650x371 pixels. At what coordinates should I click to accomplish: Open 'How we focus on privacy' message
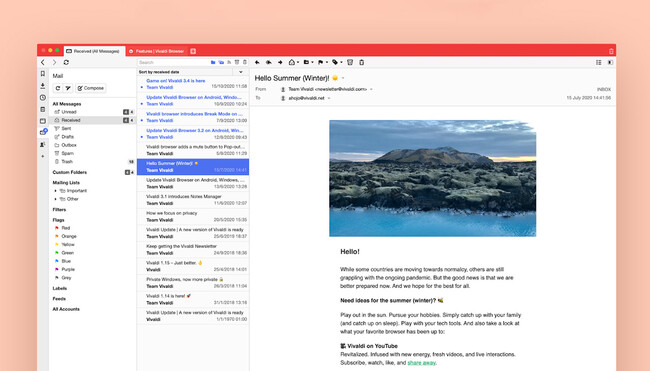click(193, 216)
